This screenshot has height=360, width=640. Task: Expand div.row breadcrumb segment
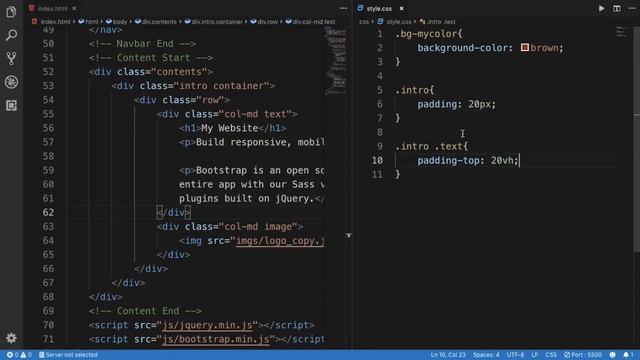pos(264,22)
